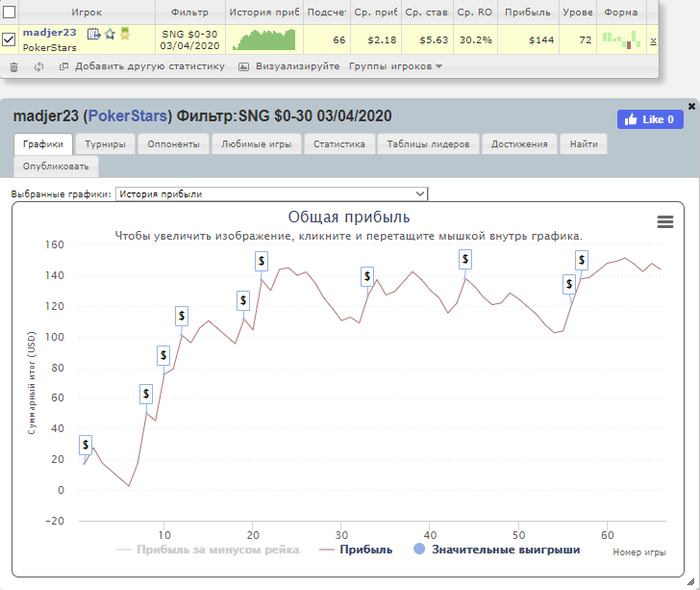
Task: Open the Любимые игры tab
Action: 257,144
